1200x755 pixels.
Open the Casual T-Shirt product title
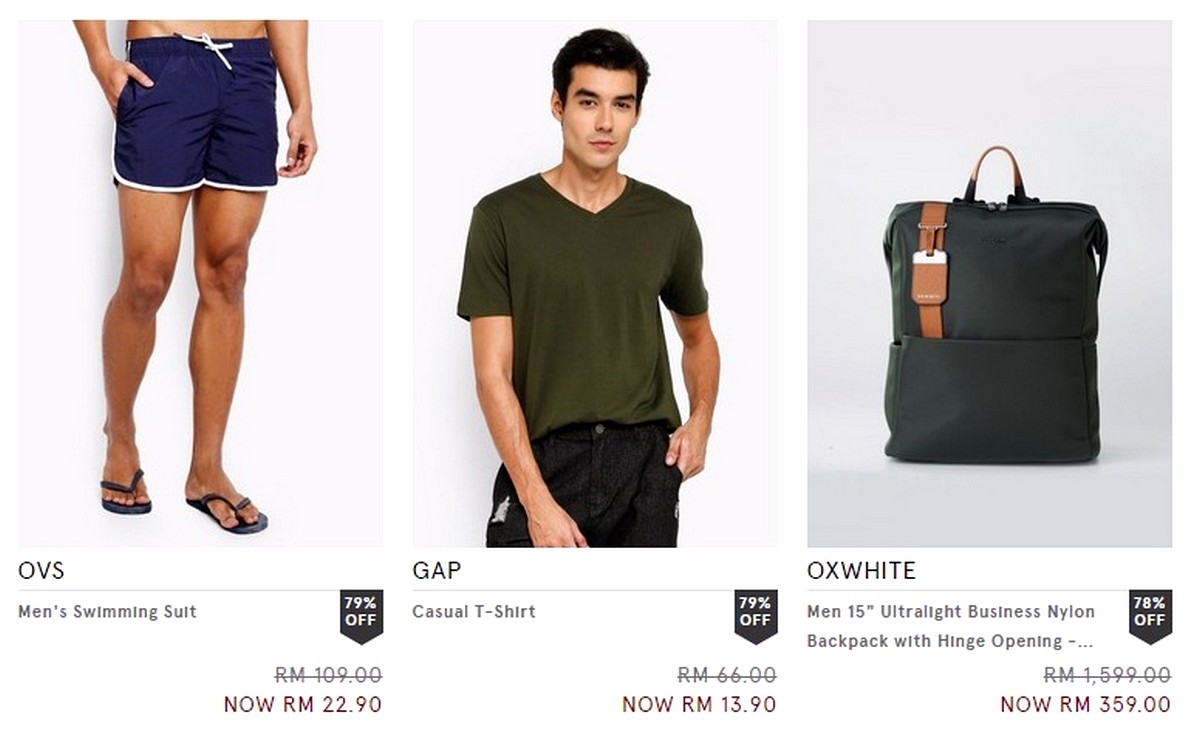[x=474, y=612]
